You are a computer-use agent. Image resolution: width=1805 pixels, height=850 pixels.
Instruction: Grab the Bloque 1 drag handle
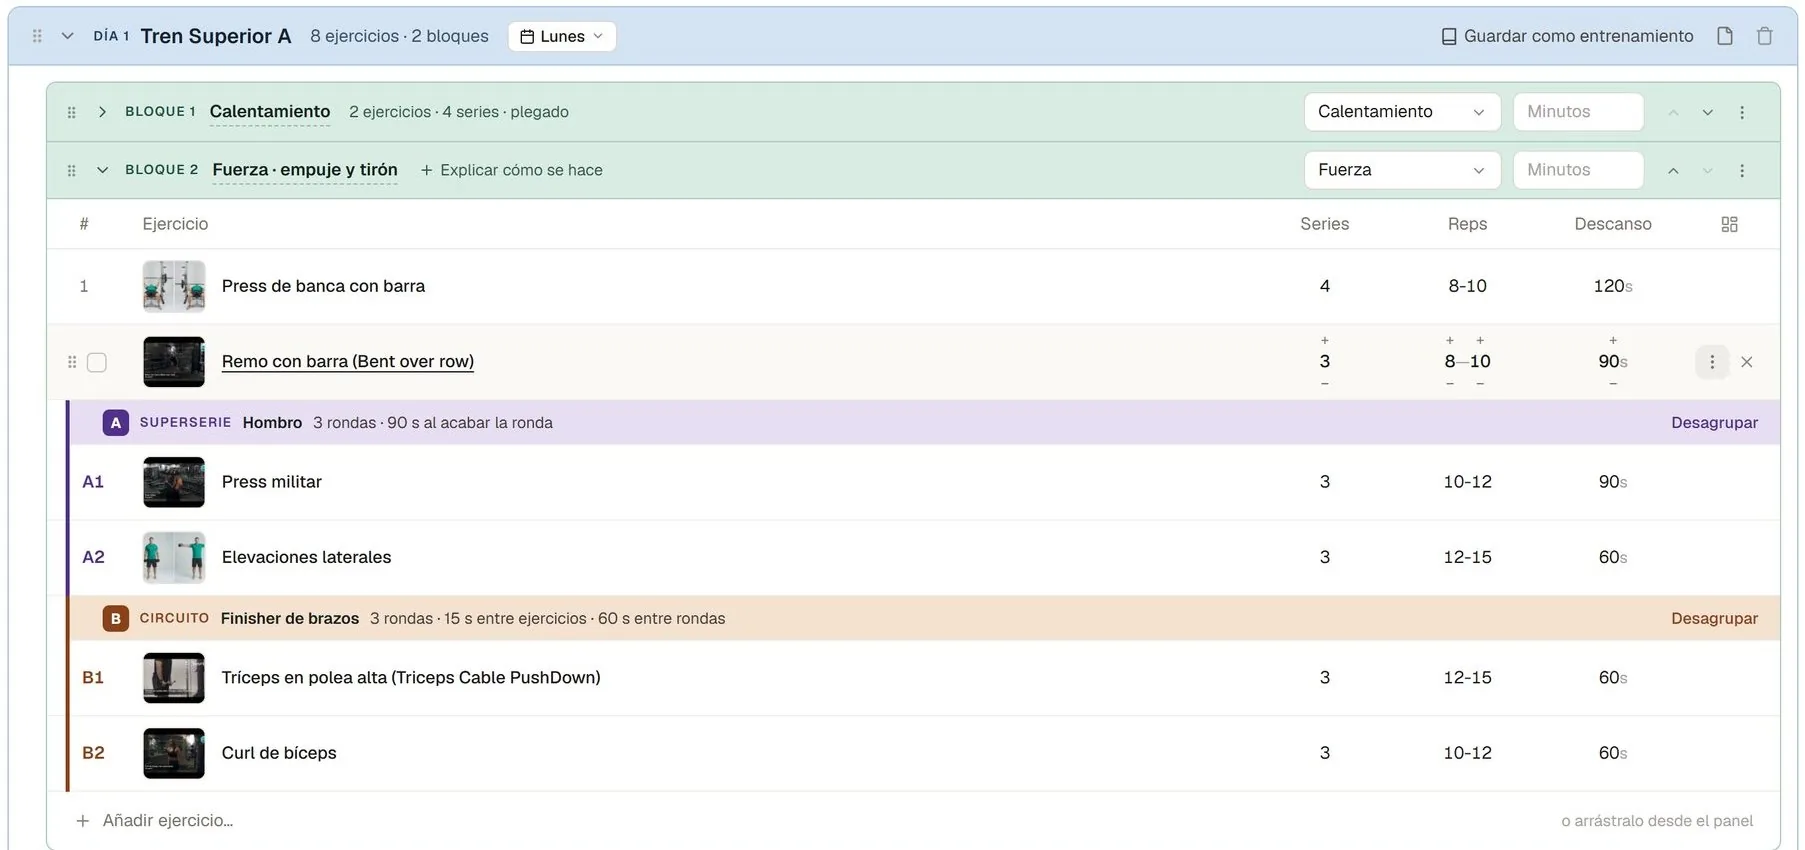pyautogui.click(x=71, y=112)
